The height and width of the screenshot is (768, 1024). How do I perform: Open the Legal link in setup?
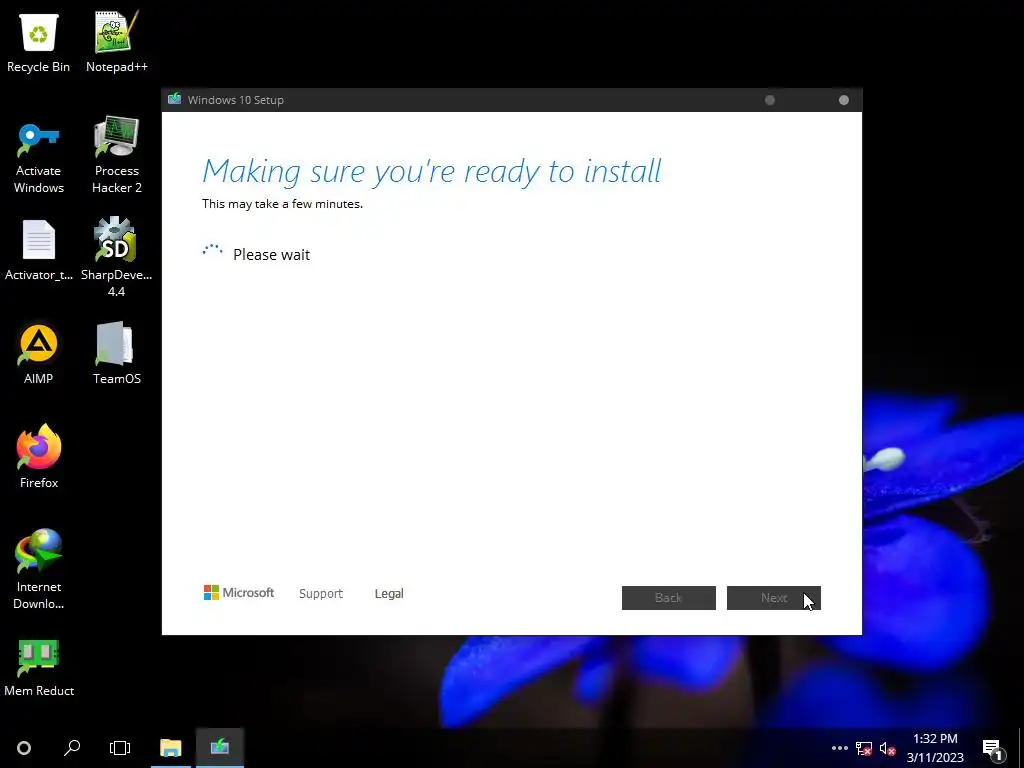[x=389, y=594]
